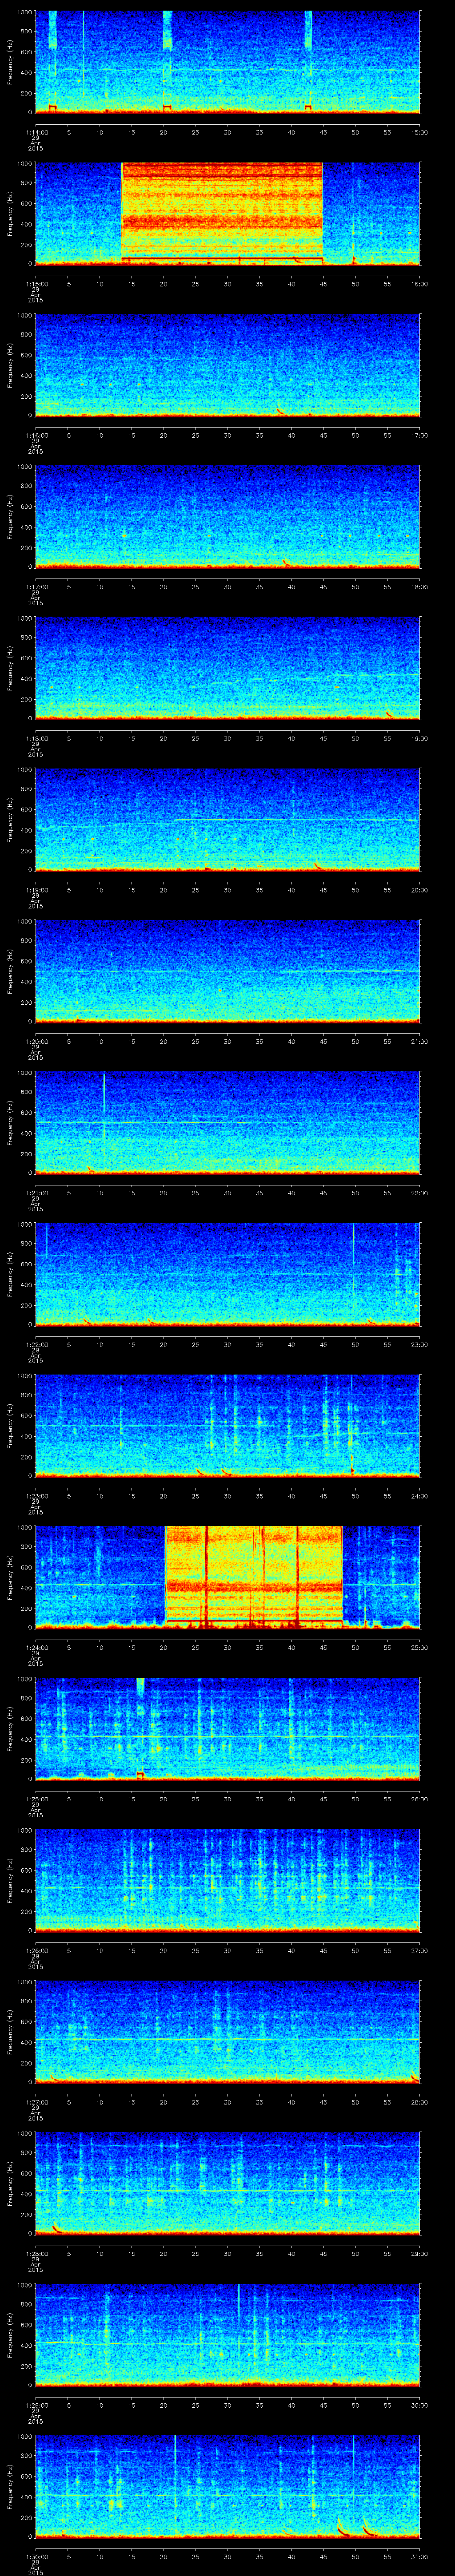The image size is (455, 2576).
Task: Click the yellow noise block in the 1:24:00 spectrogram
Action: coord(254,1576)
